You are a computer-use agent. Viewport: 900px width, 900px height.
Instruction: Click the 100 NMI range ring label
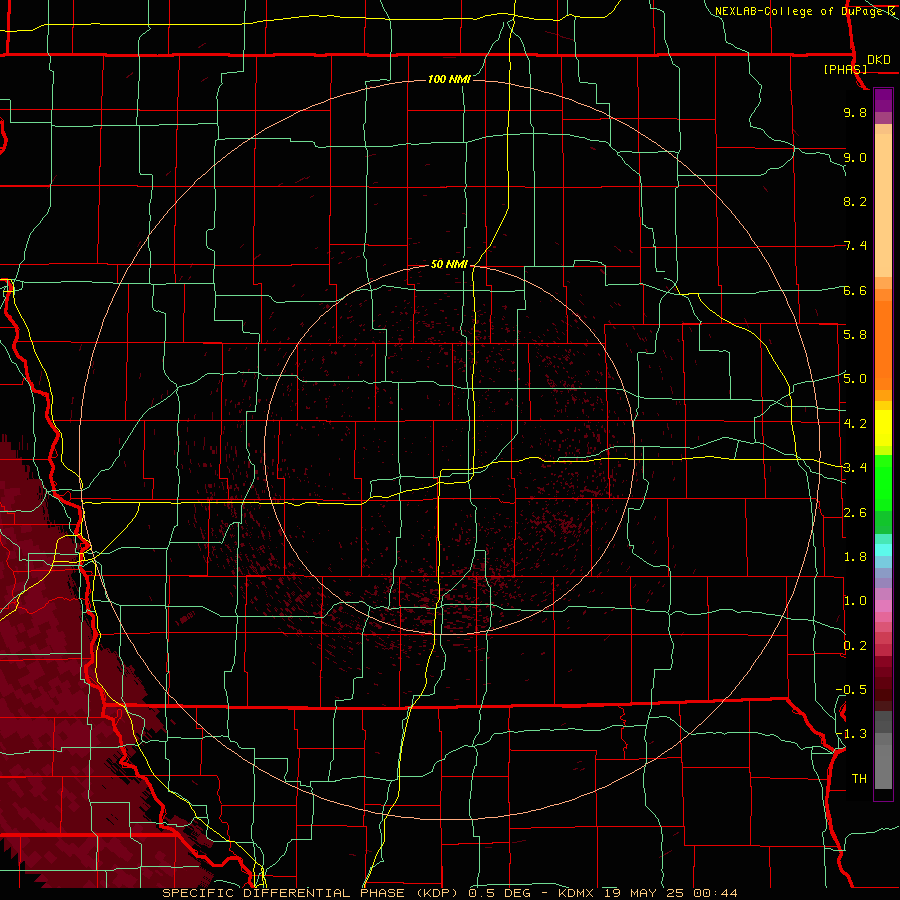[x=449, y=79]
